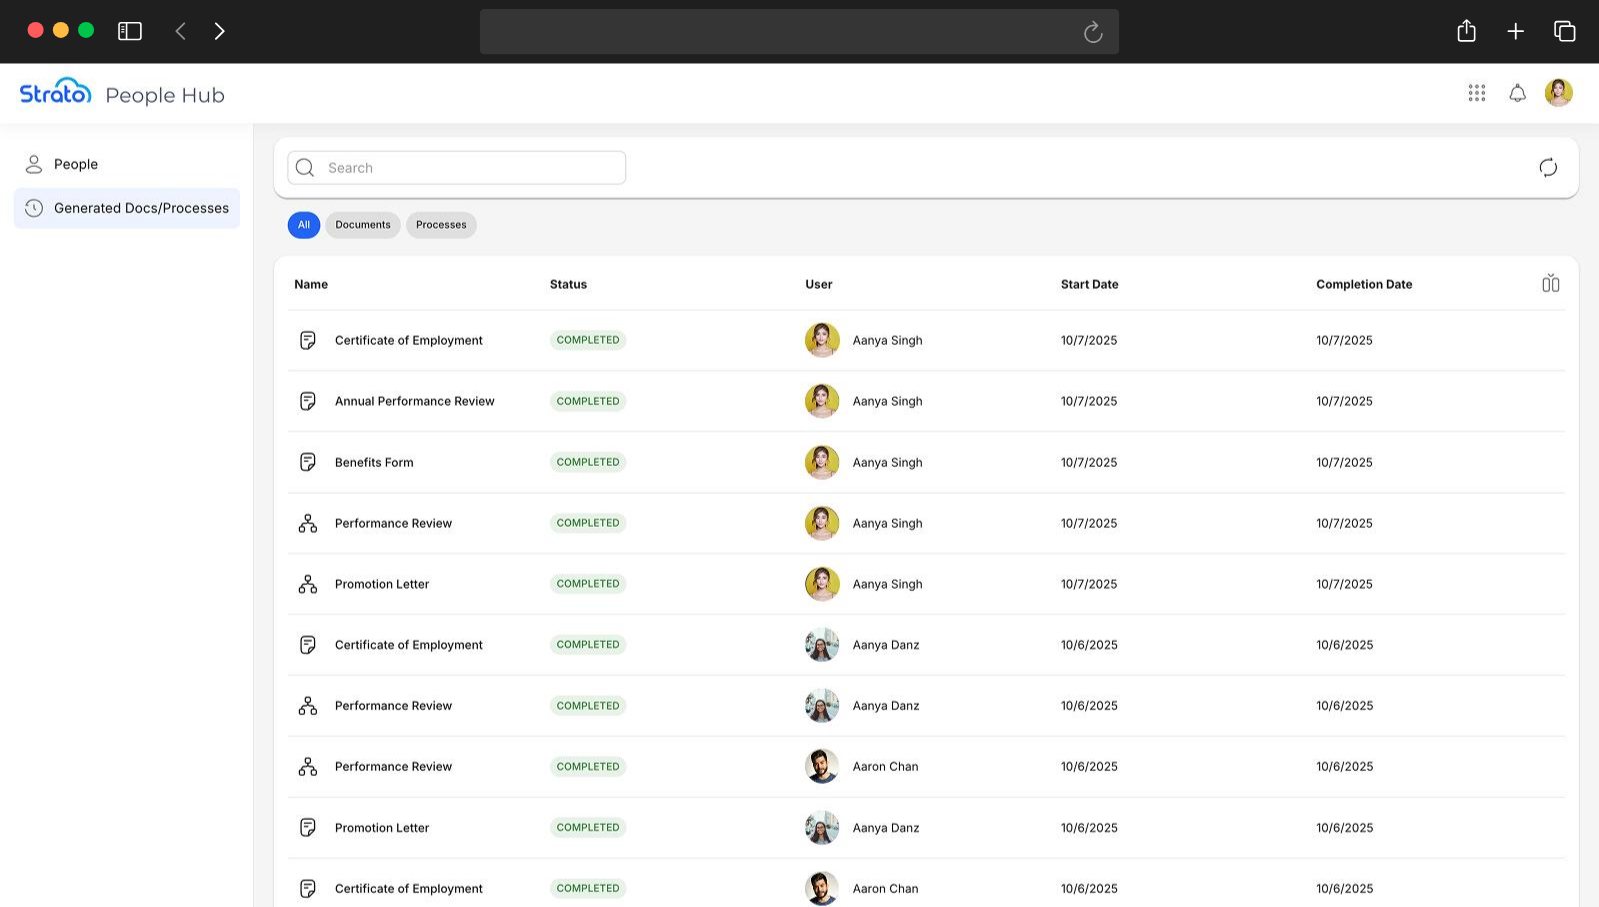Click the browser address bar

point(799,32)
